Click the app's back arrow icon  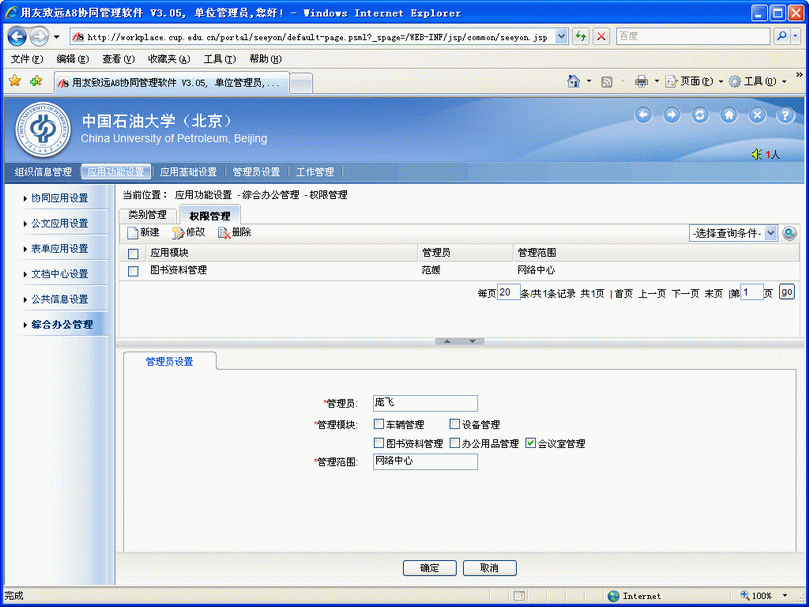coord(643,115)
